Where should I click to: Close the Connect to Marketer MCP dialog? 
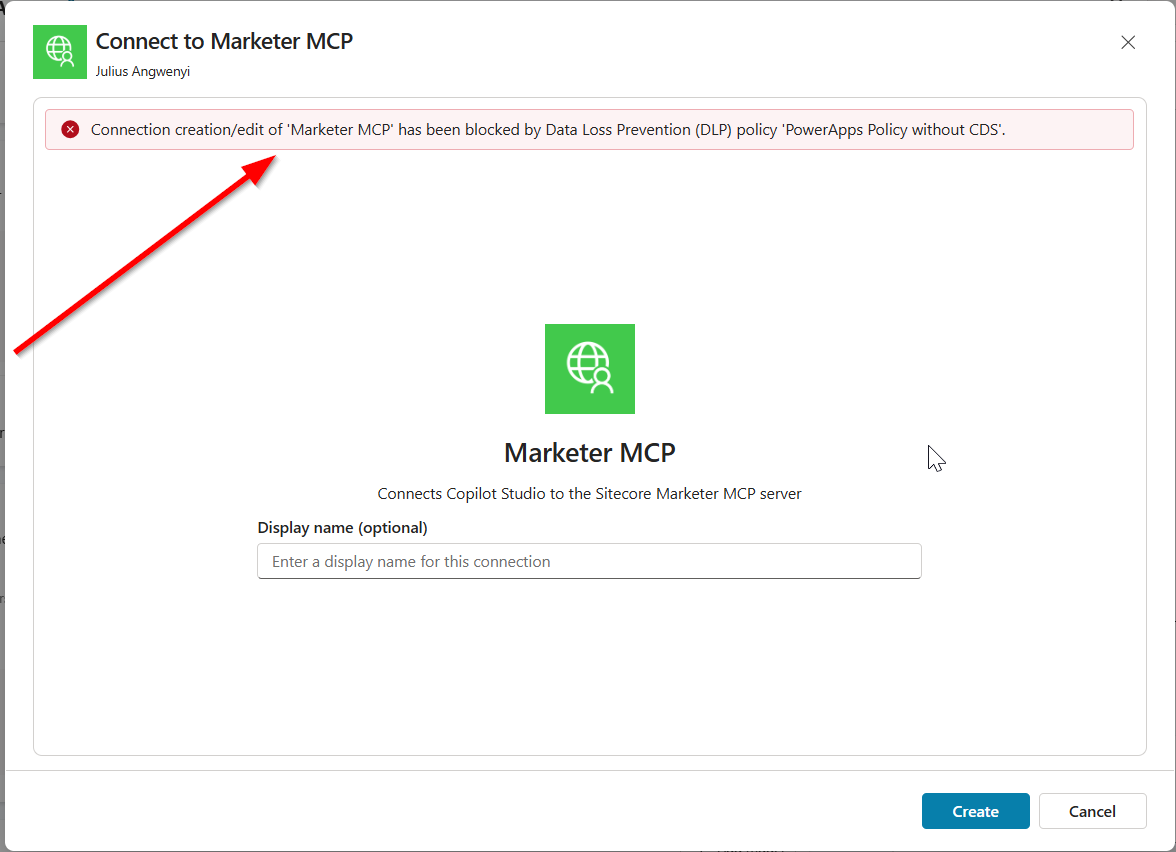[1127, 43]
